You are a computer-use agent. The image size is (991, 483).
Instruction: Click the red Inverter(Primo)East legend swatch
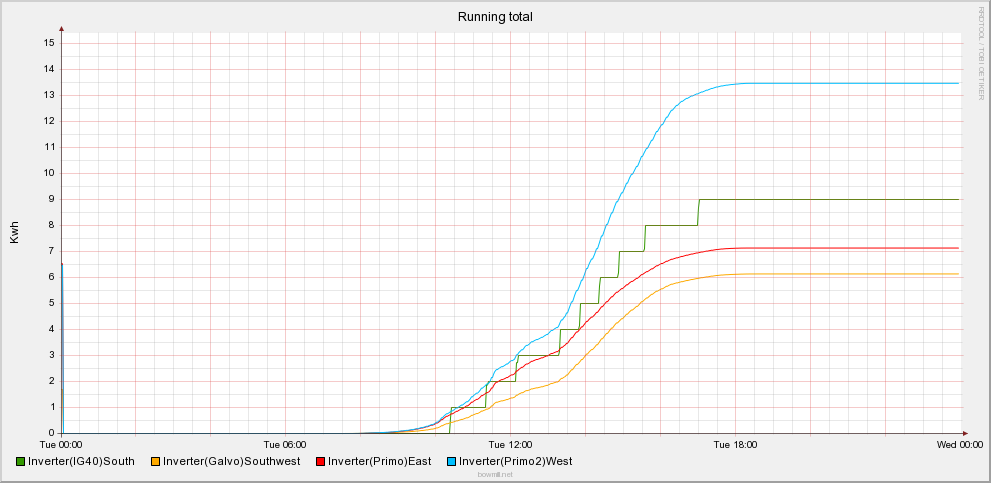pyautogui.click(x=321, y=461)
